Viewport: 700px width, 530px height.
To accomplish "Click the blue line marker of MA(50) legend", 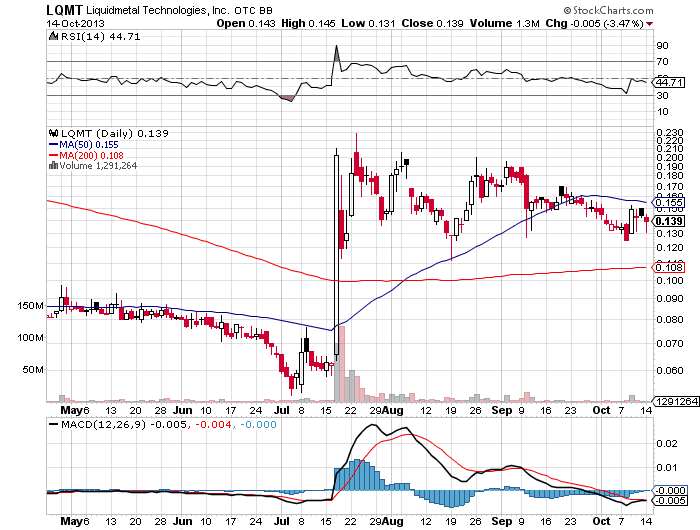I will (53, 145).
